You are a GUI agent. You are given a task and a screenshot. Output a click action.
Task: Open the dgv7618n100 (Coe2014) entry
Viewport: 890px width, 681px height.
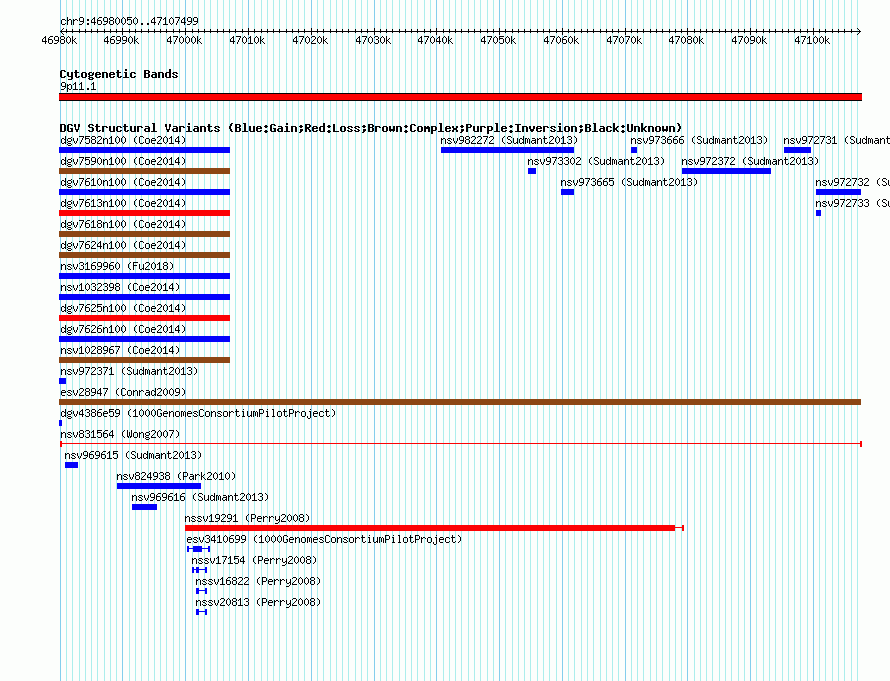123,224
